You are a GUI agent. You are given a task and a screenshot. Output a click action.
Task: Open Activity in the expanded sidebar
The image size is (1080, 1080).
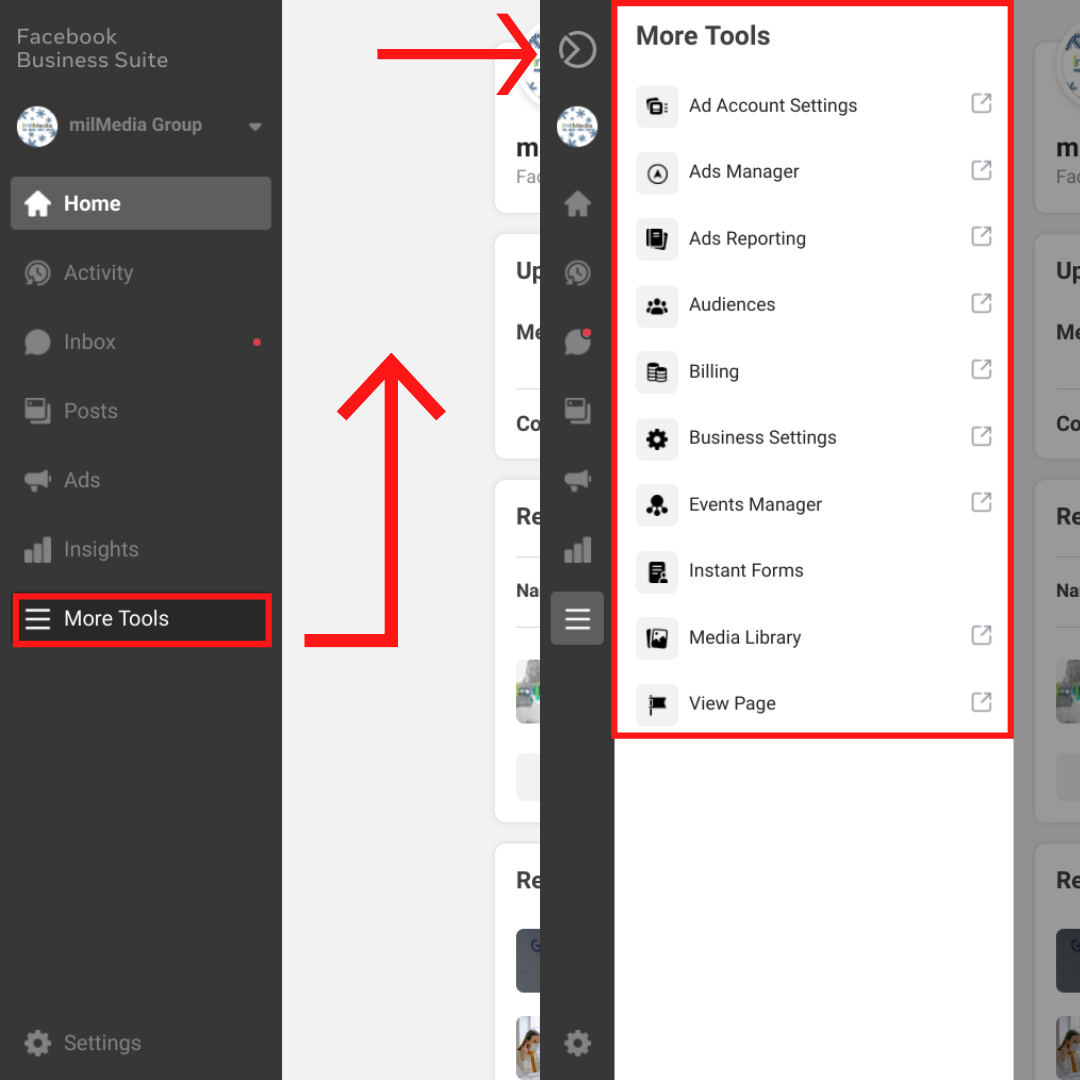click(141, 273)
